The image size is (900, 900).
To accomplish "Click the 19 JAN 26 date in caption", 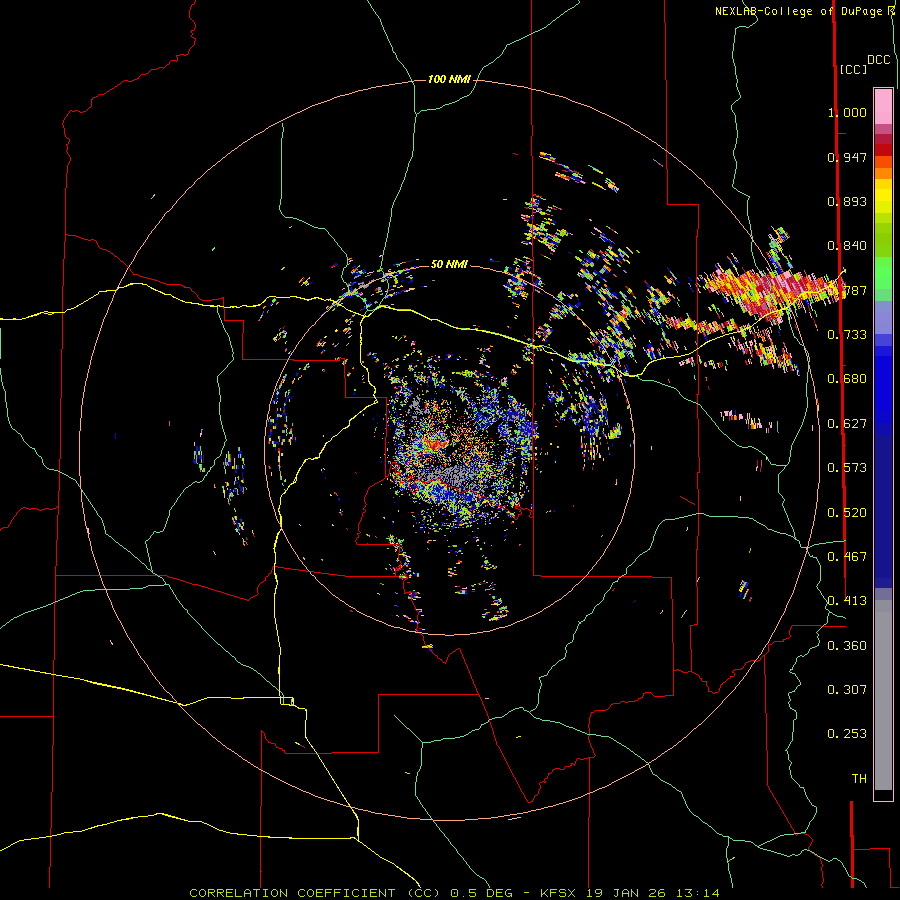I will (x=626, y=893).
